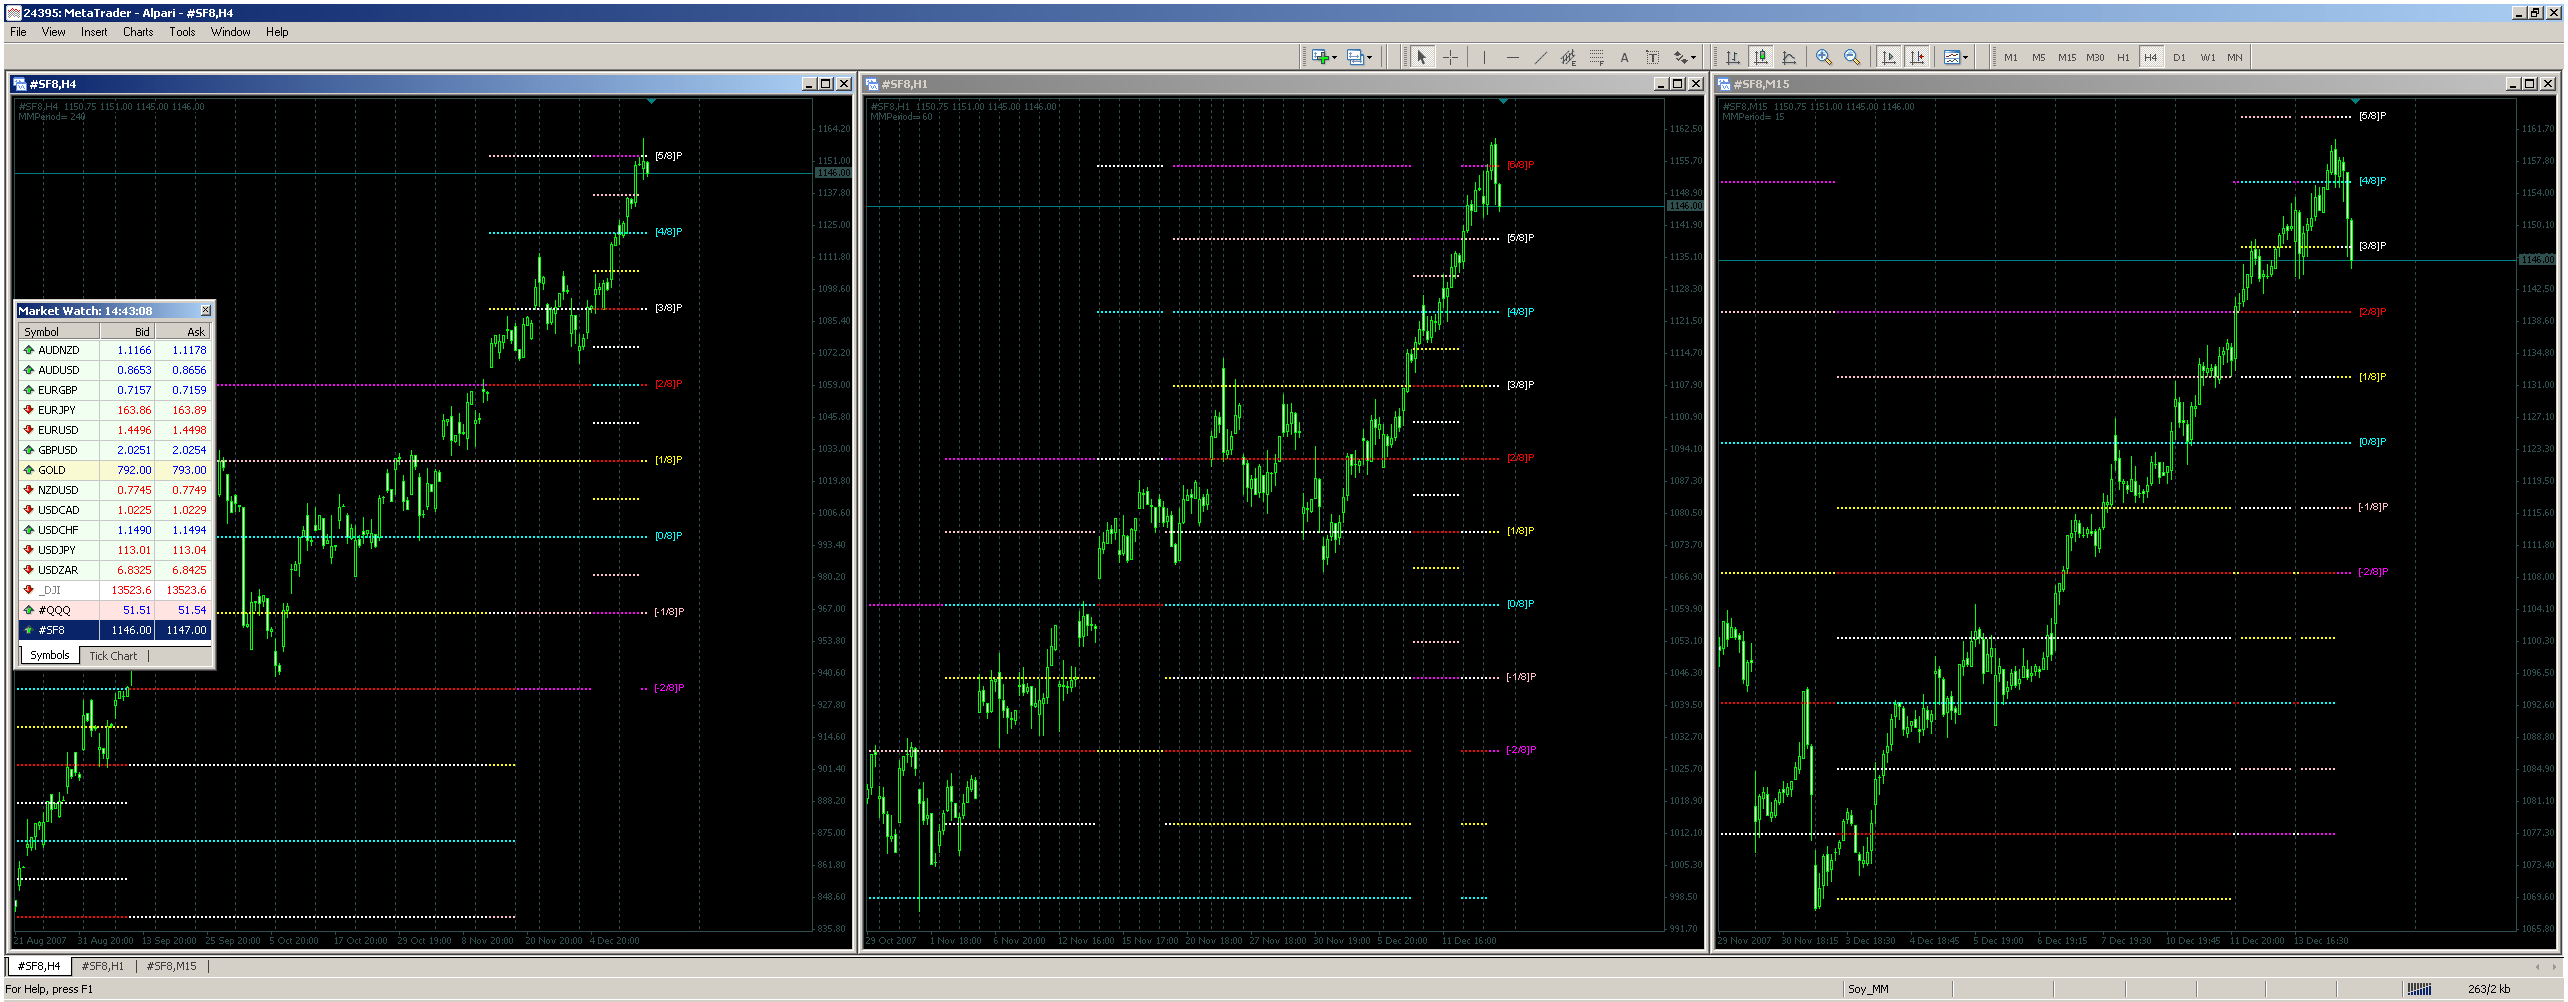Select the trendline drawing tool
Image resolution: width=2568 pixels, height=1002 pixels.
[1540, 57]
